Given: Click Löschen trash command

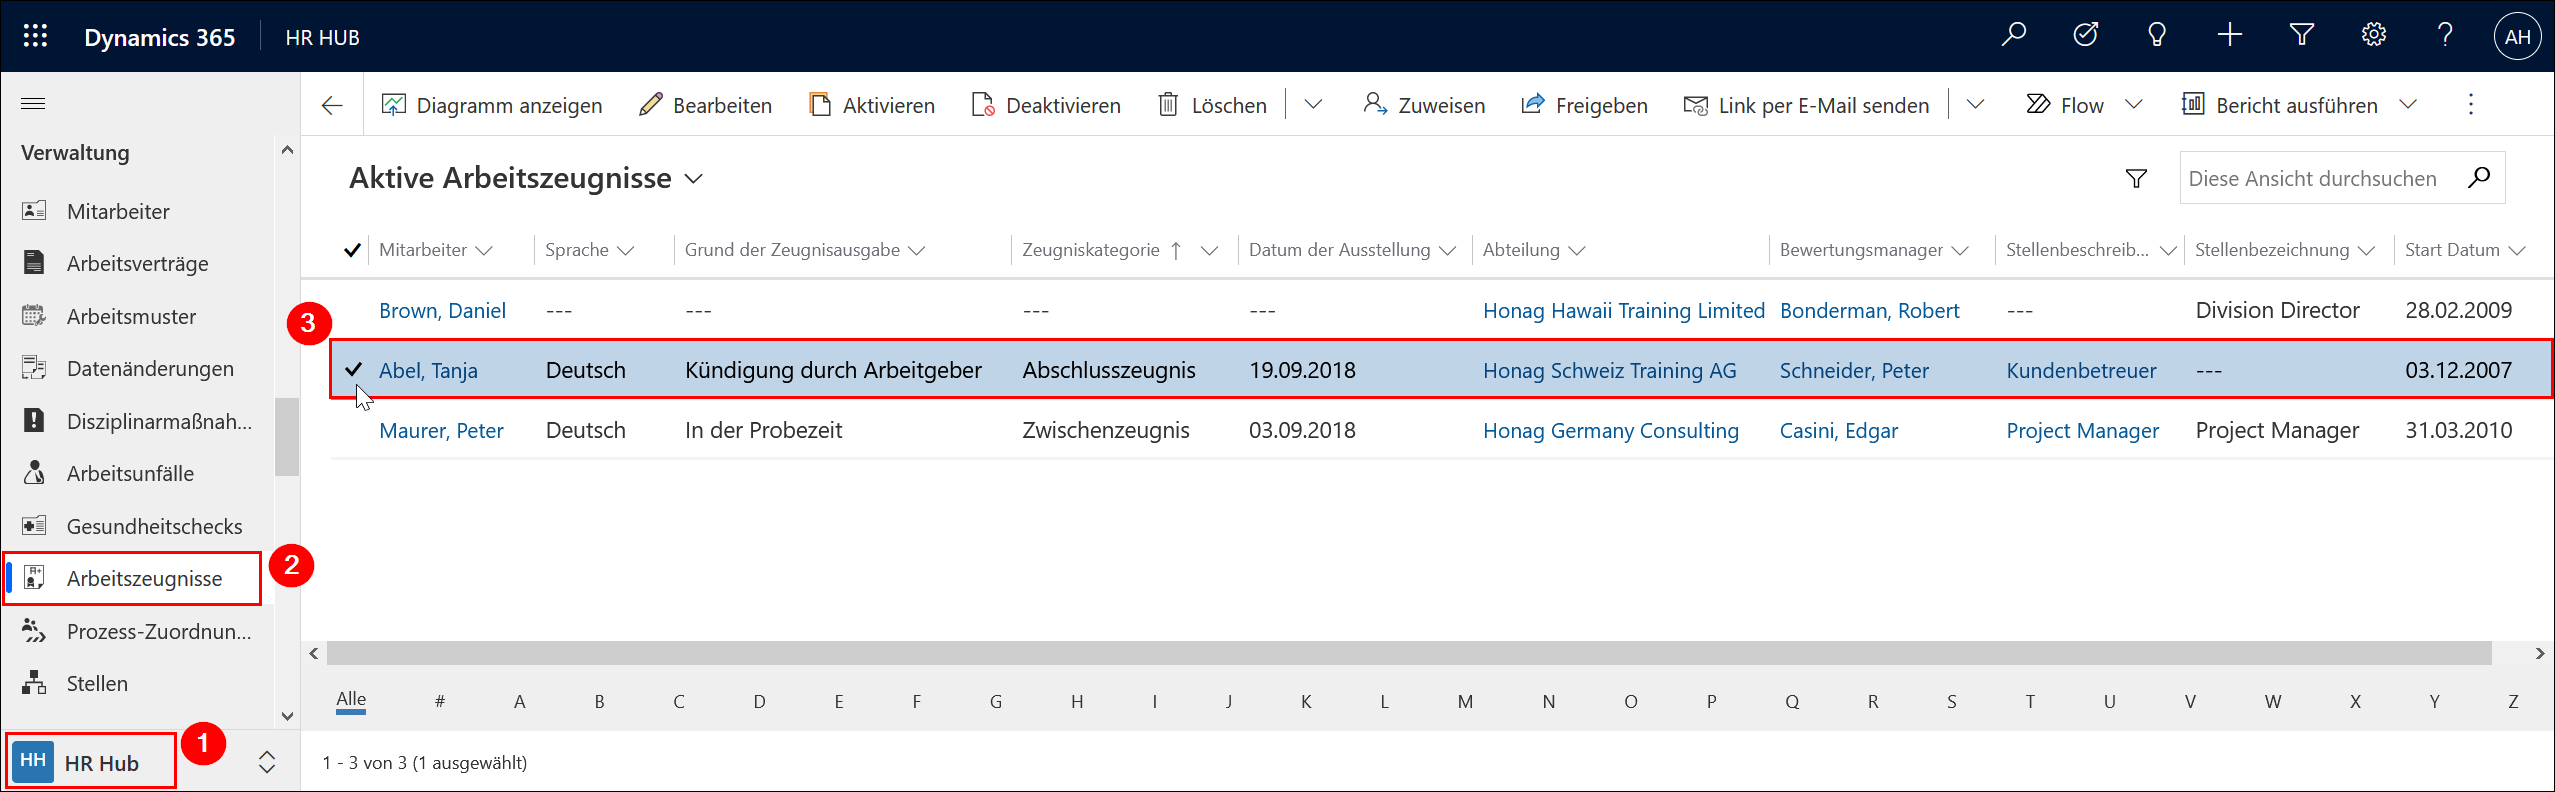Looking at the screenshot, I should click(1212, 105).
